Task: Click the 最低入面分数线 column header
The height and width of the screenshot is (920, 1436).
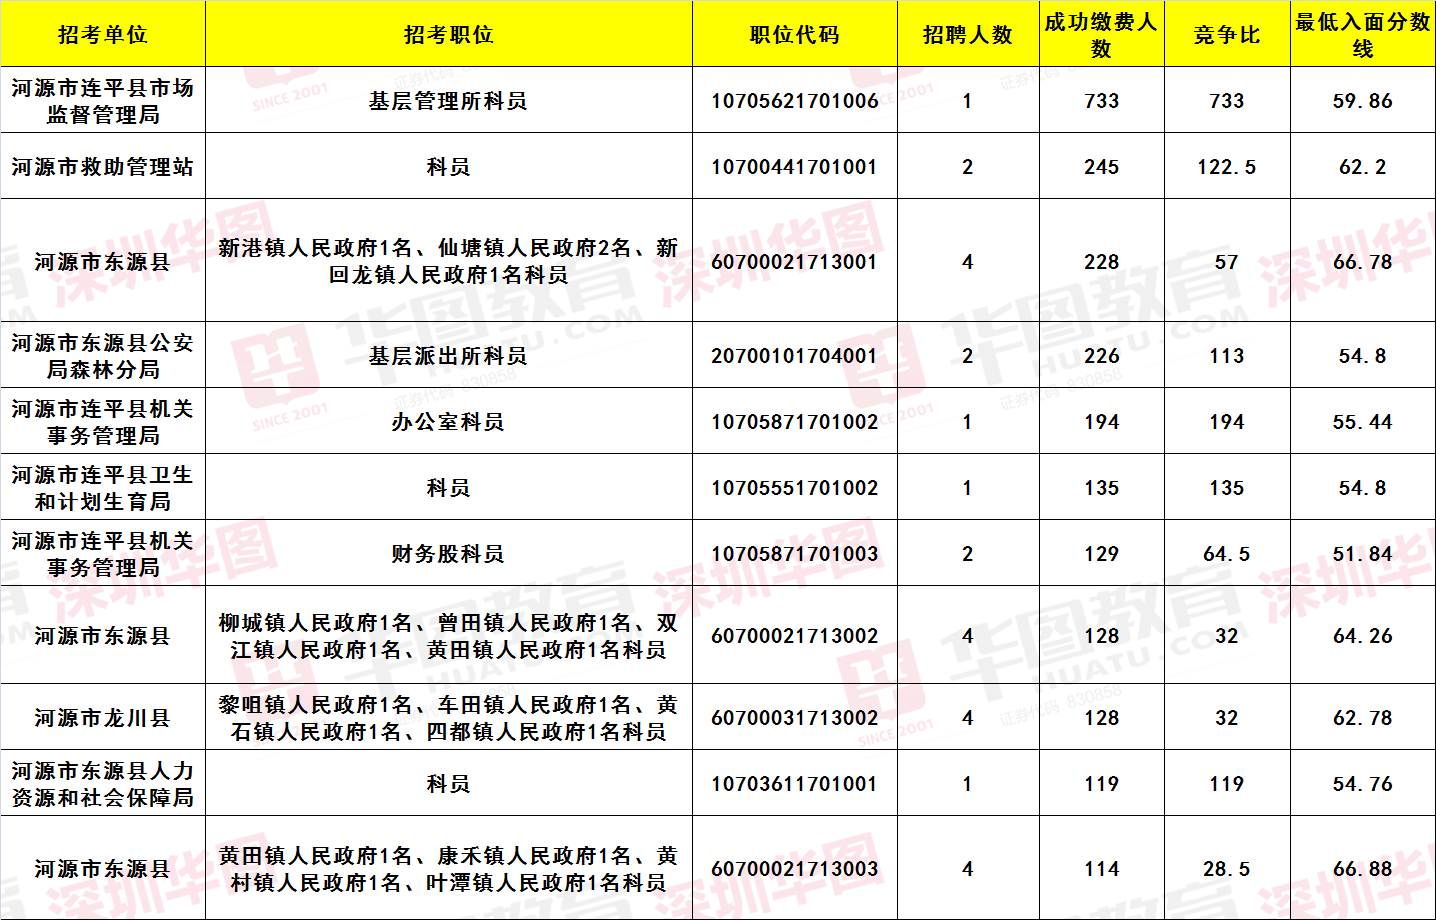Action: pos(1363,34)
